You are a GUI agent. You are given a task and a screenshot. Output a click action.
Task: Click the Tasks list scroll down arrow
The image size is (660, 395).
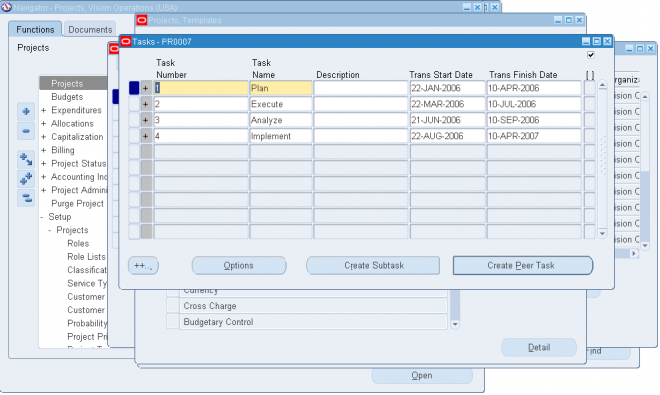[602, 233]
